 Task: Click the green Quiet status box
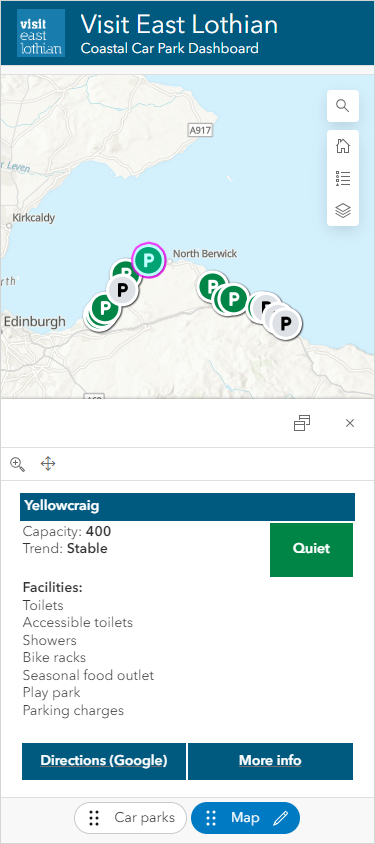point(312,550)
